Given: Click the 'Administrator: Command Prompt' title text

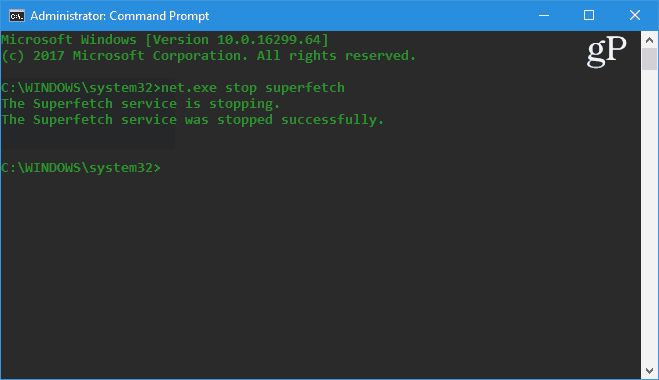Looking at the screenshot, I should coord(120,16).
